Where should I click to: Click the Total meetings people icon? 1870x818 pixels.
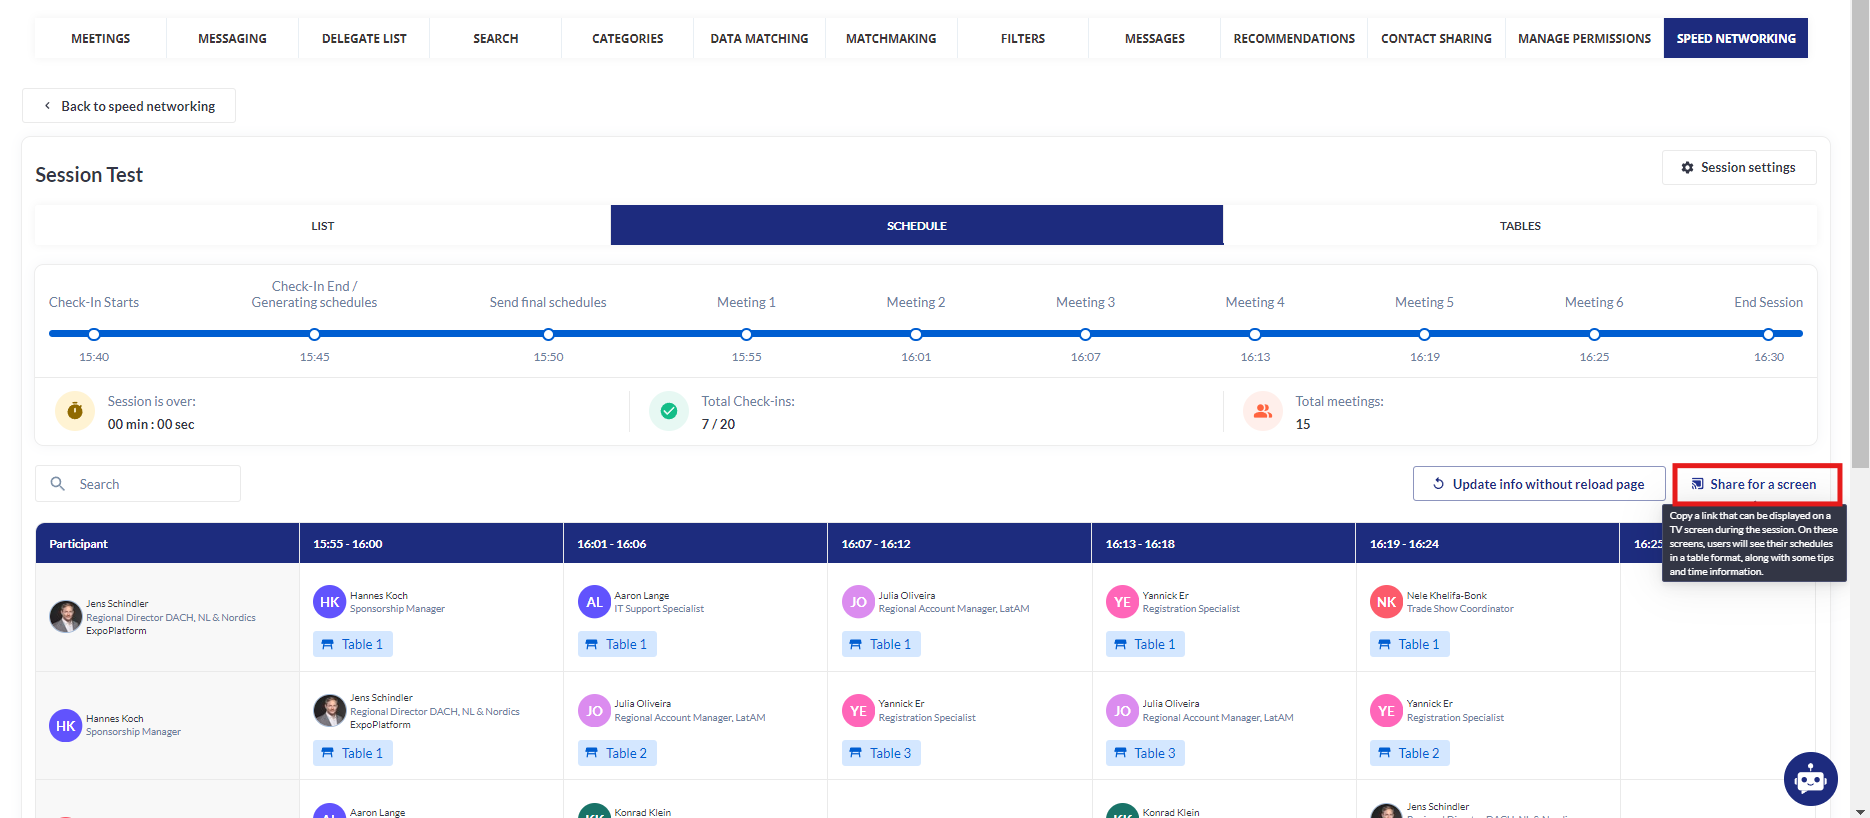[x=1263, y=411]
